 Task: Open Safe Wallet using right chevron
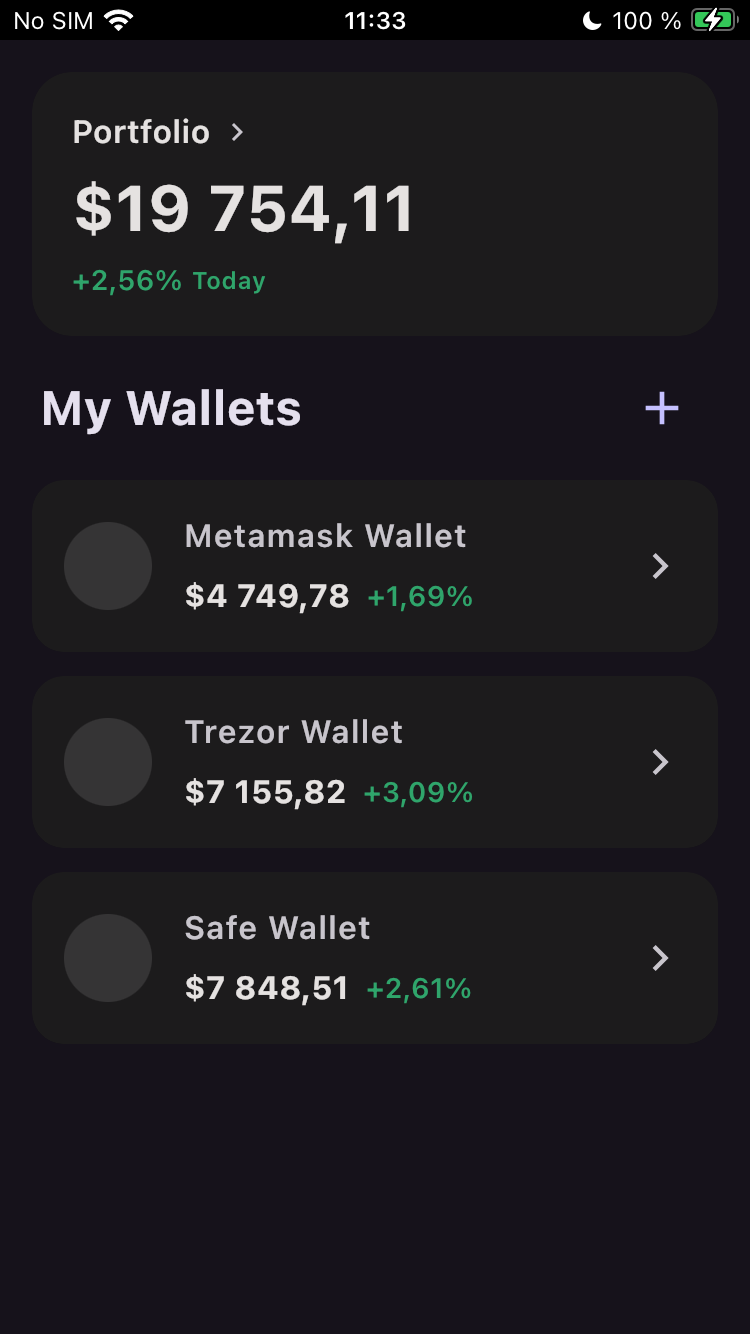[x=660, y=958]
